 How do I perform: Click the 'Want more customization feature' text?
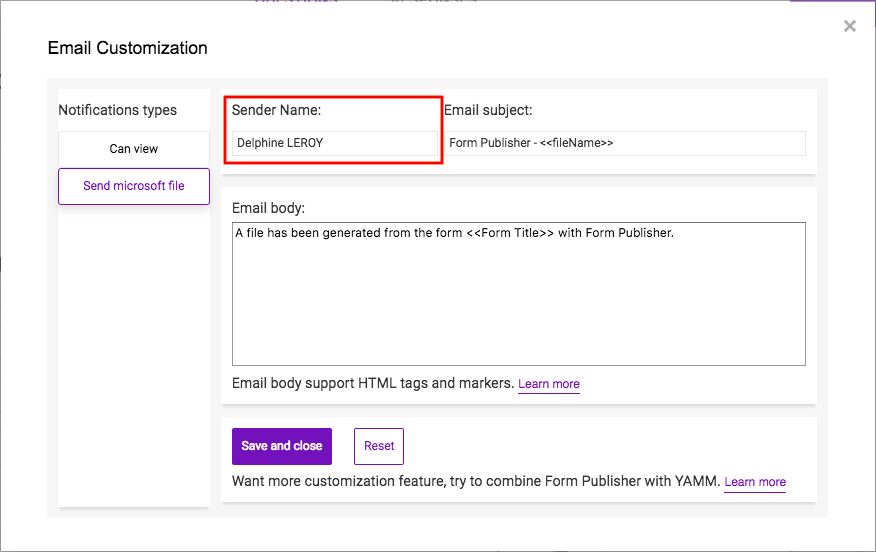coord(476,481)
